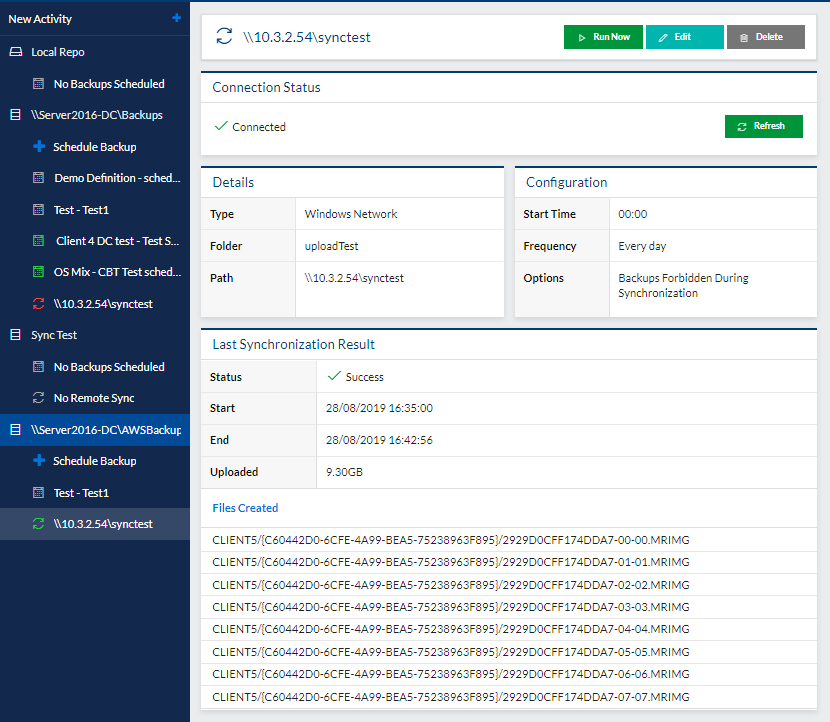Click the green Connected checkmark icon

221,126
